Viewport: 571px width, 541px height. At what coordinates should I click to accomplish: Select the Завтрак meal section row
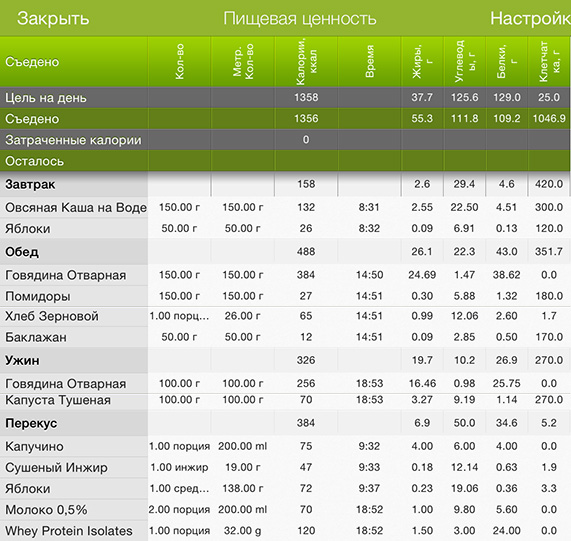(286, 184)
